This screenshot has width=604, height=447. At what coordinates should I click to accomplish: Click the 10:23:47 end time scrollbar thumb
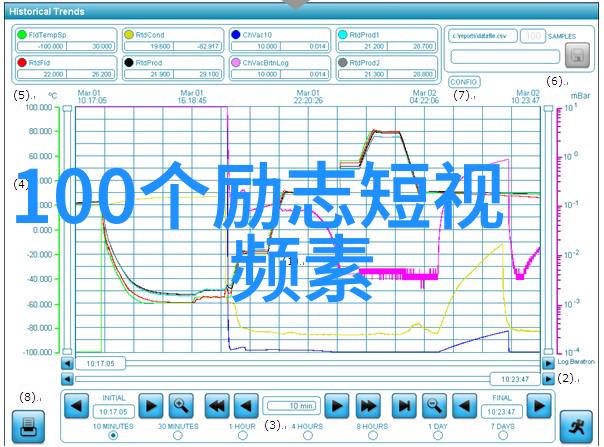pos(515,379)
